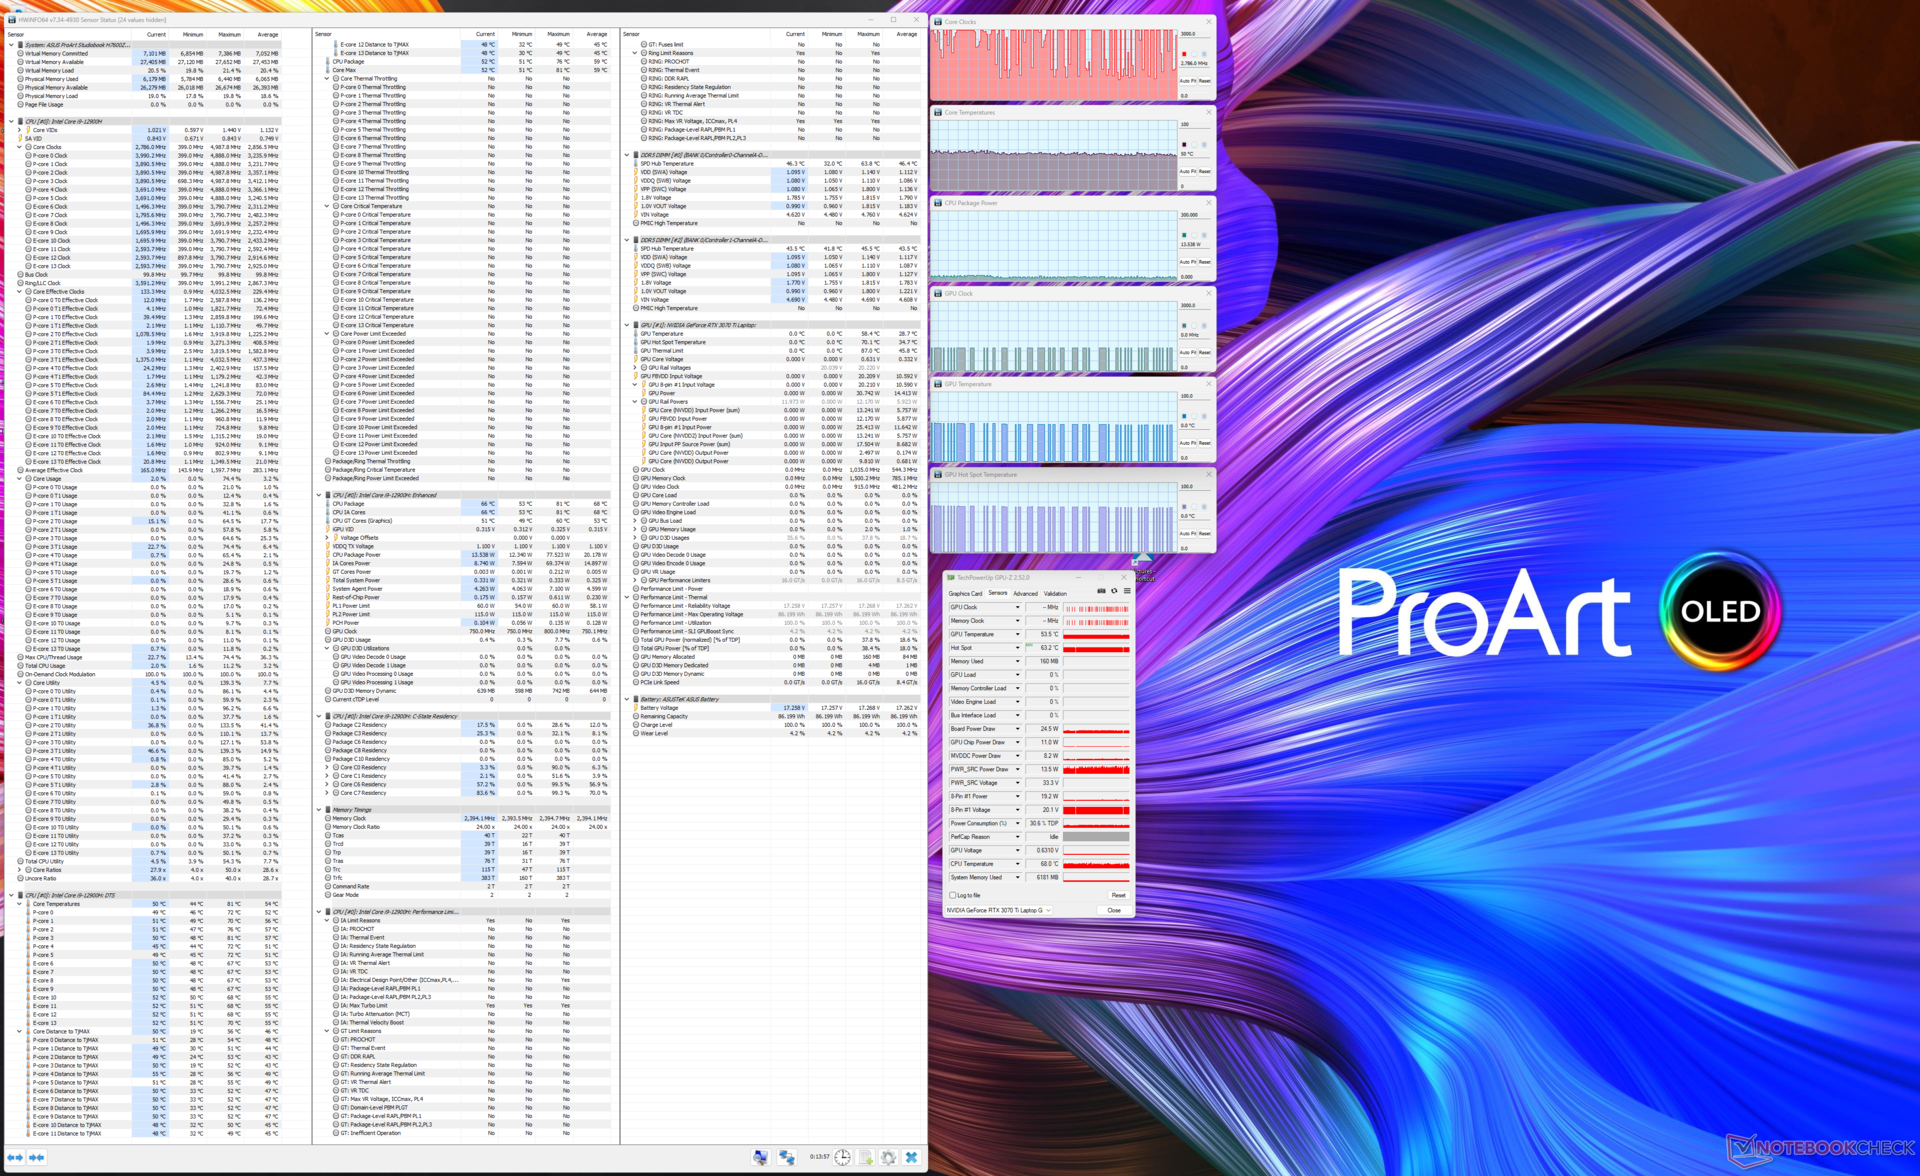Open the GPU Temperature sensor dropdown

coord(1018,634)
